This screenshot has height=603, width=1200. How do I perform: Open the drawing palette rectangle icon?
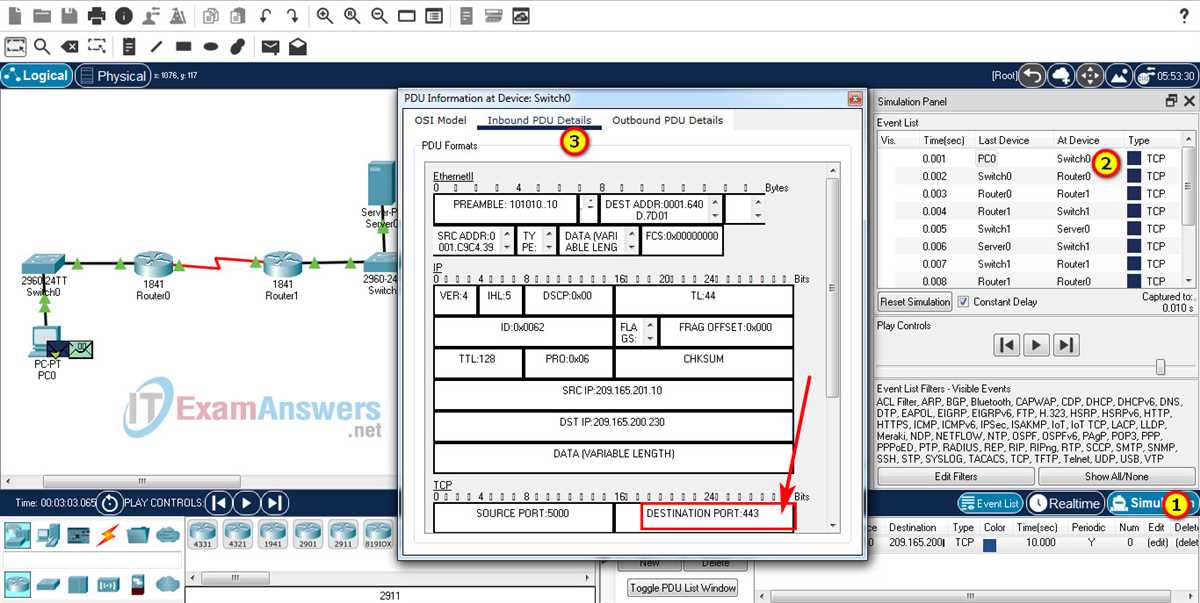(x=407, y=16)
